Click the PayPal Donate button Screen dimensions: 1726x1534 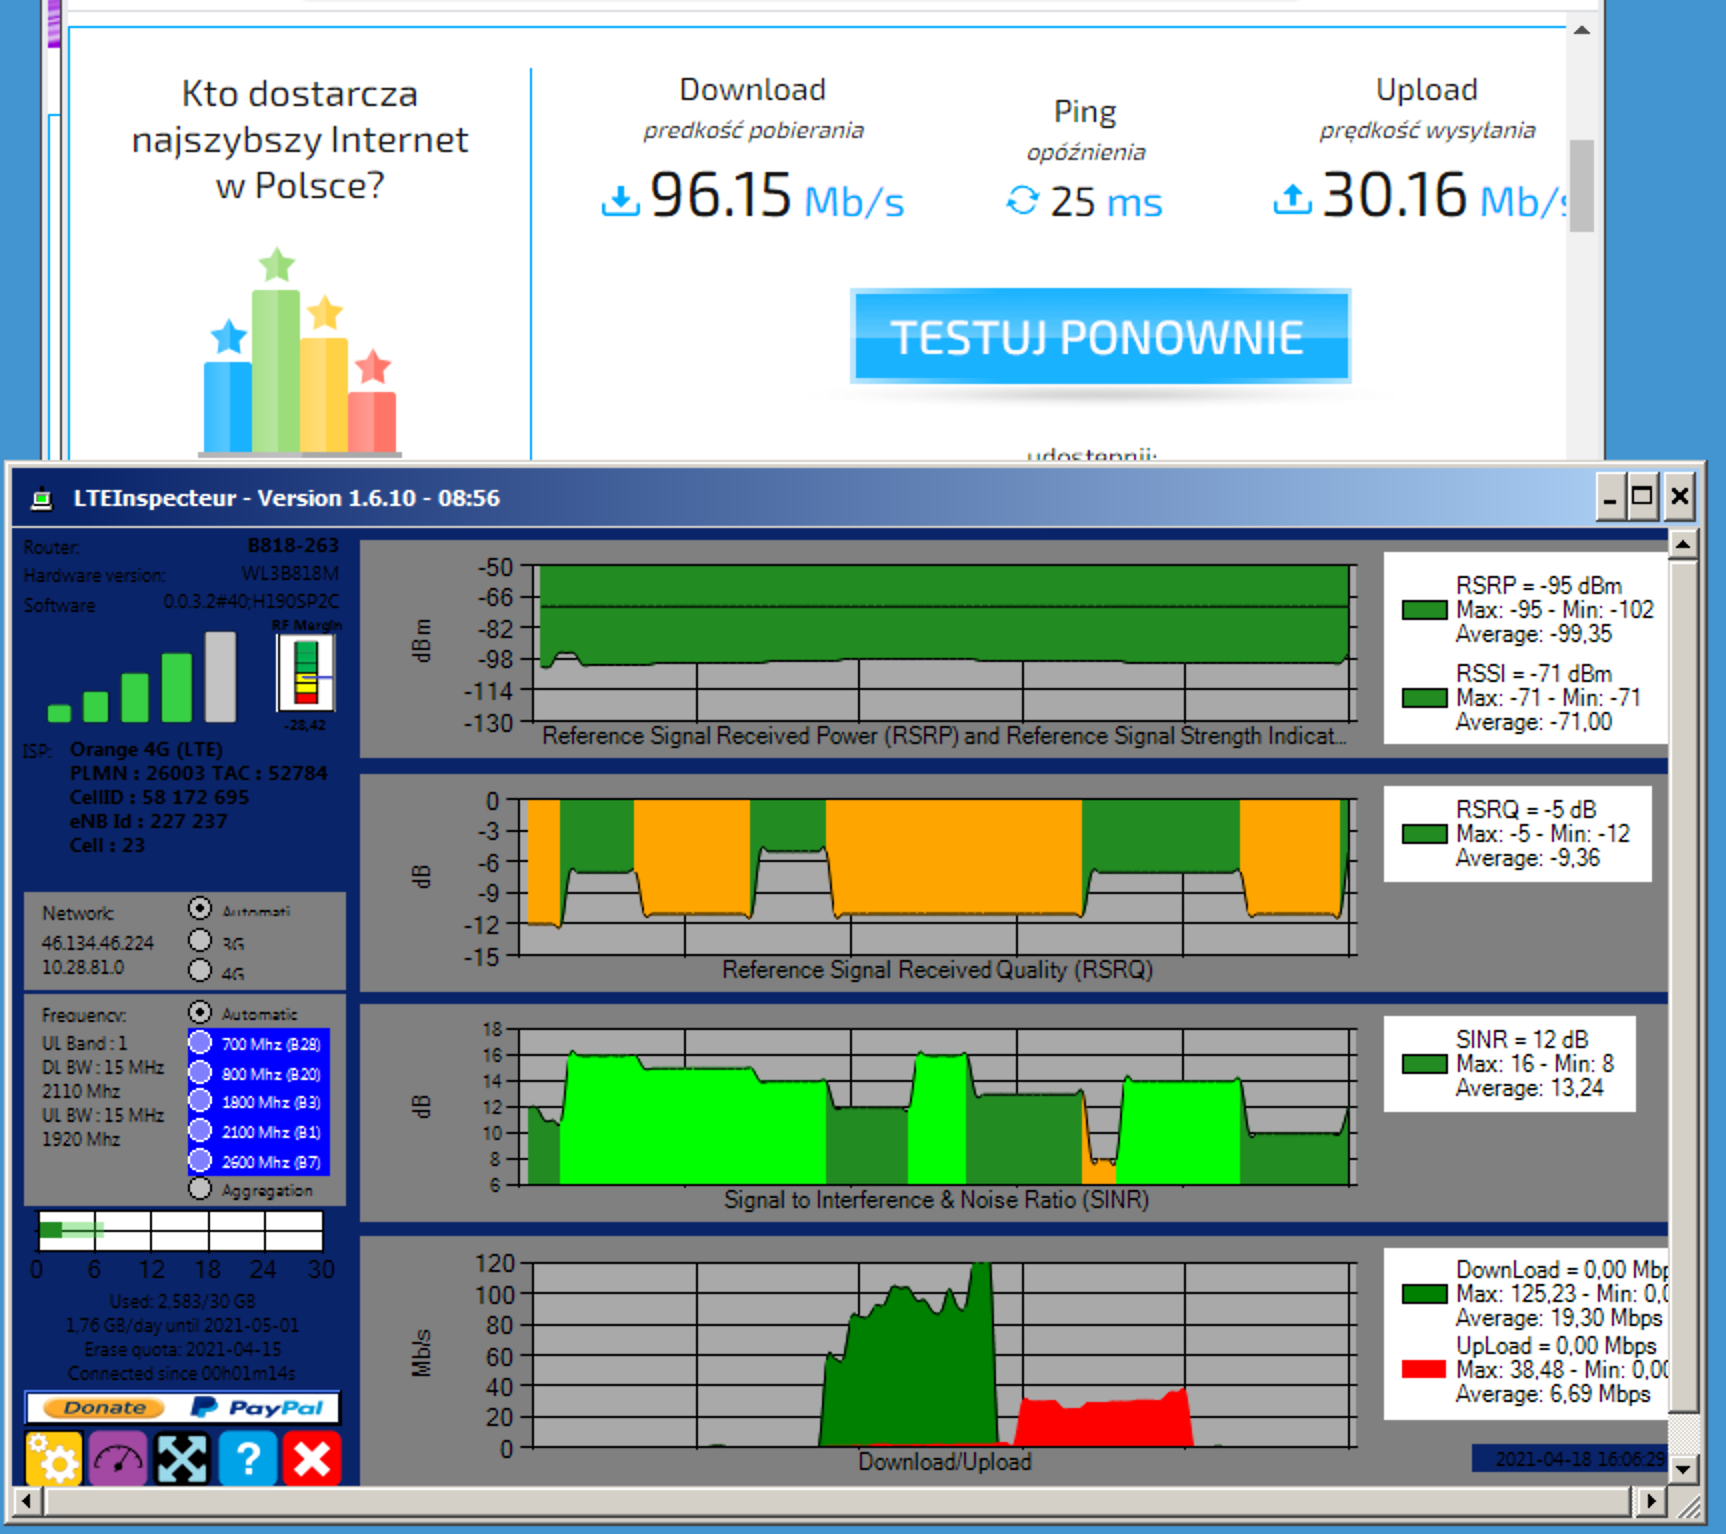182,1407
